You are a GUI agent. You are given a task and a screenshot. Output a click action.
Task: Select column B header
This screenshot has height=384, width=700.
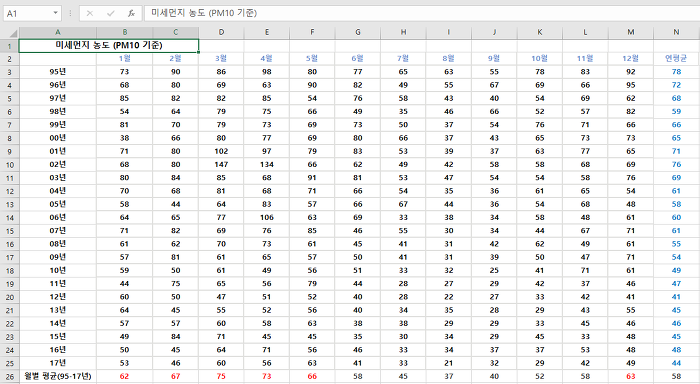125,32
